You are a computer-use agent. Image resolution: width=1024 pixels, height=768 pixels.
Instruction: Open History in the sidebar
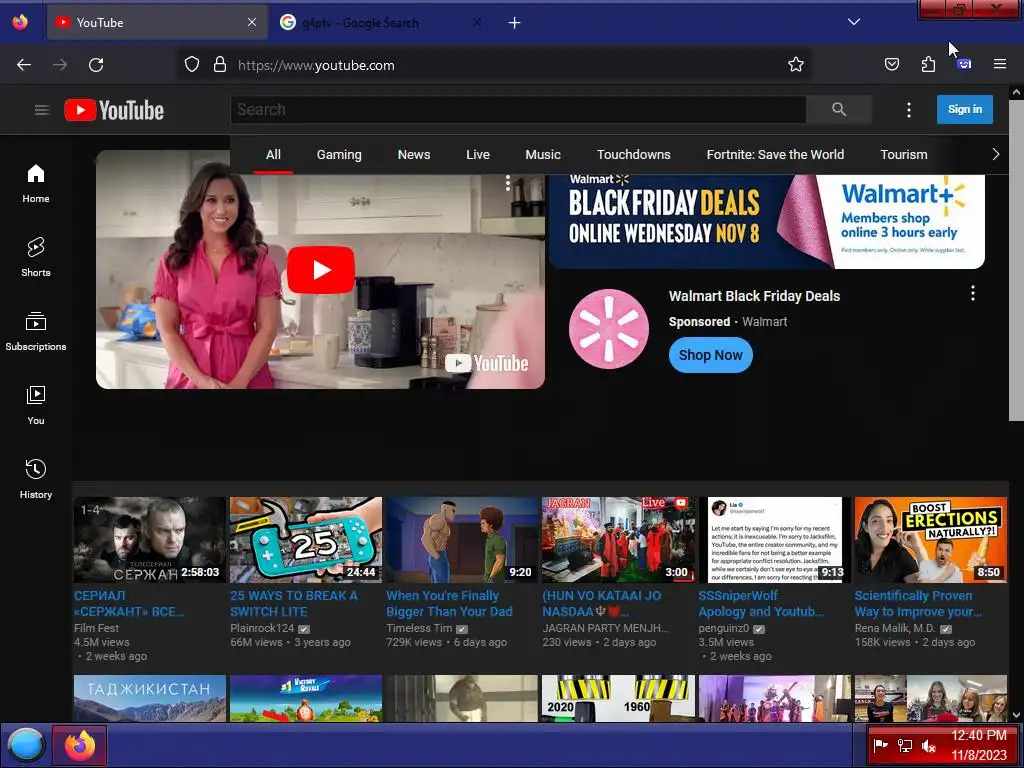36,479
